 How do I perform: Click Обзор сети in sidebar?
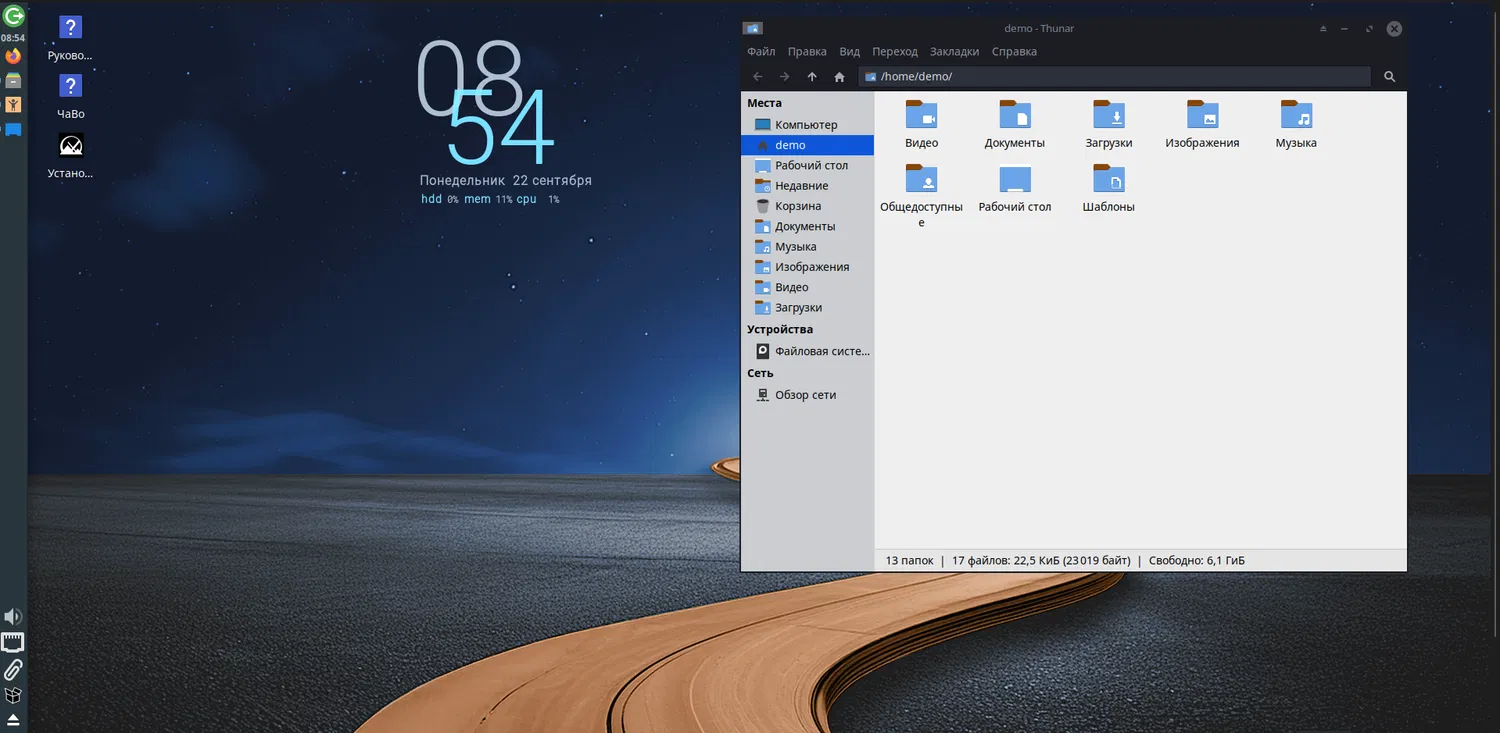[805, 395]
